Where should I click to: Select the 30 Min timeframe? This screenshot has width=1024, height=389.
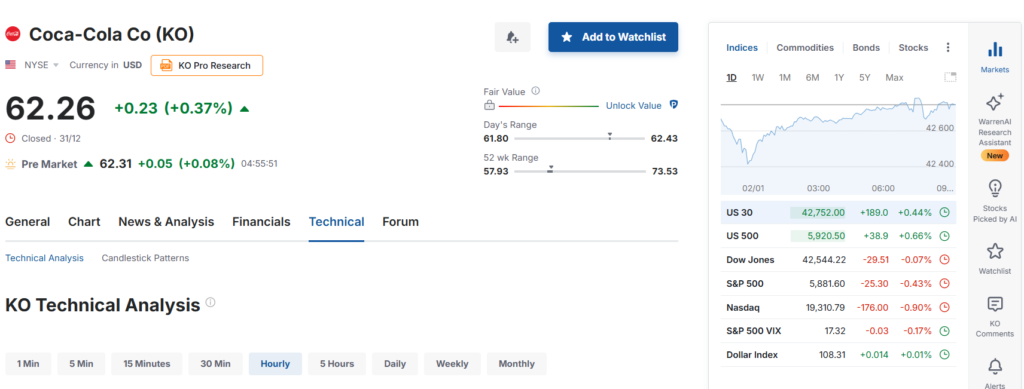(216, 364)
